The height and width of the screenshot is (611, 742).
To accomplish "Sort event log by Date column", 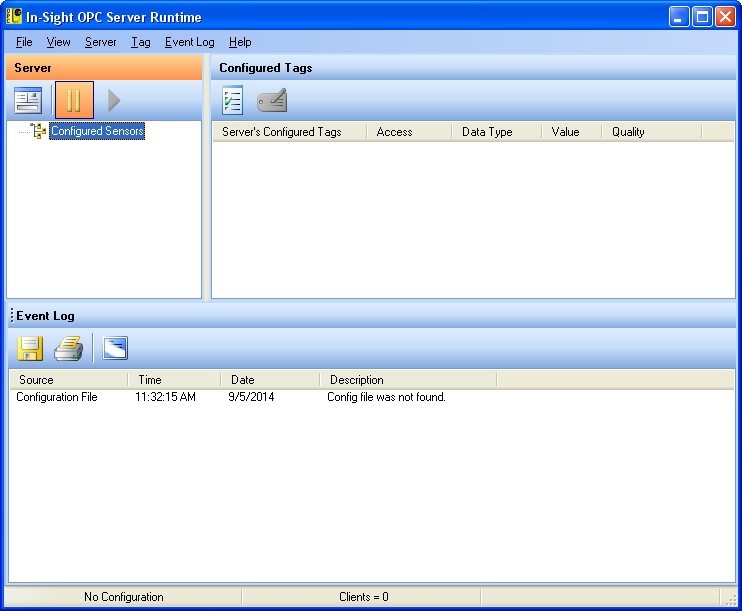I will (271, 380).
